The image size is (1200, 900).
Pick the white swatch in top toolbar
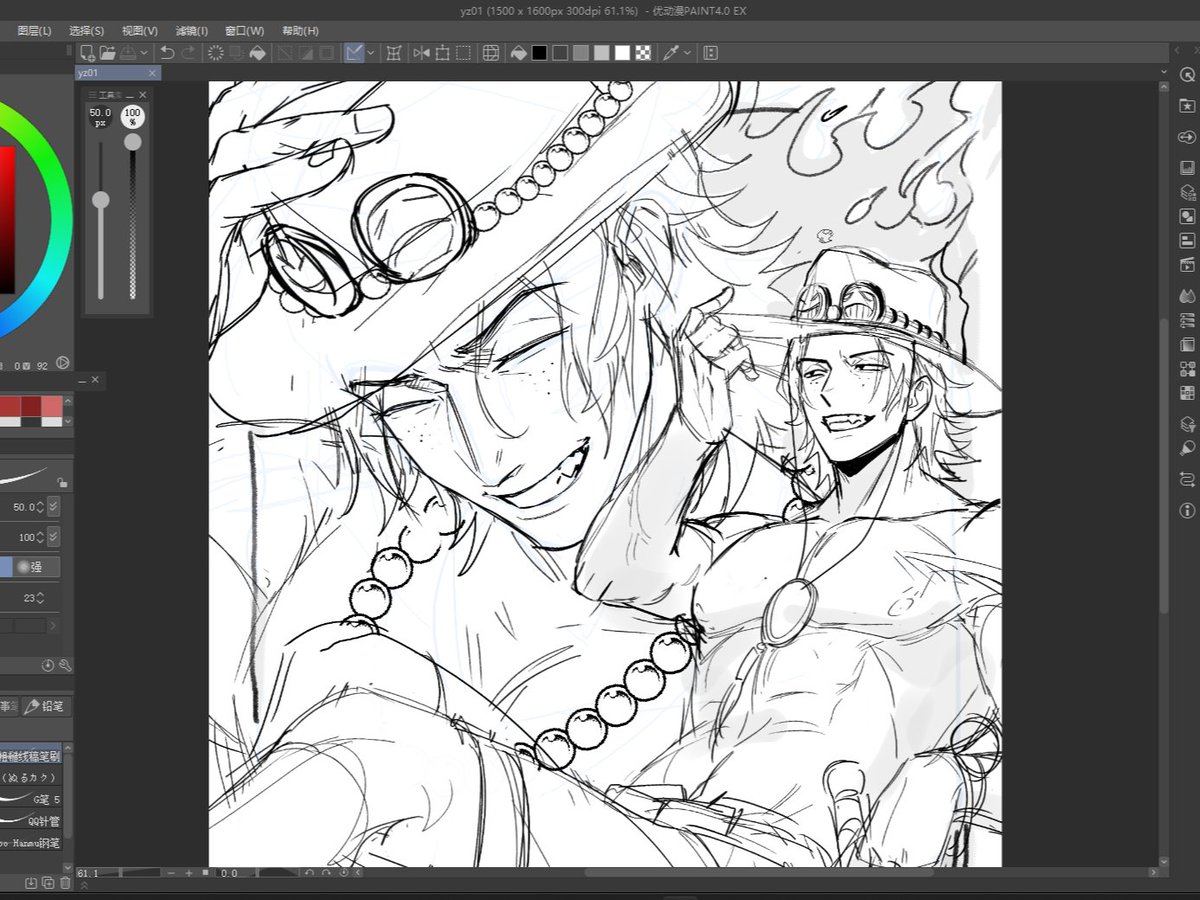[x=622, y=52]
